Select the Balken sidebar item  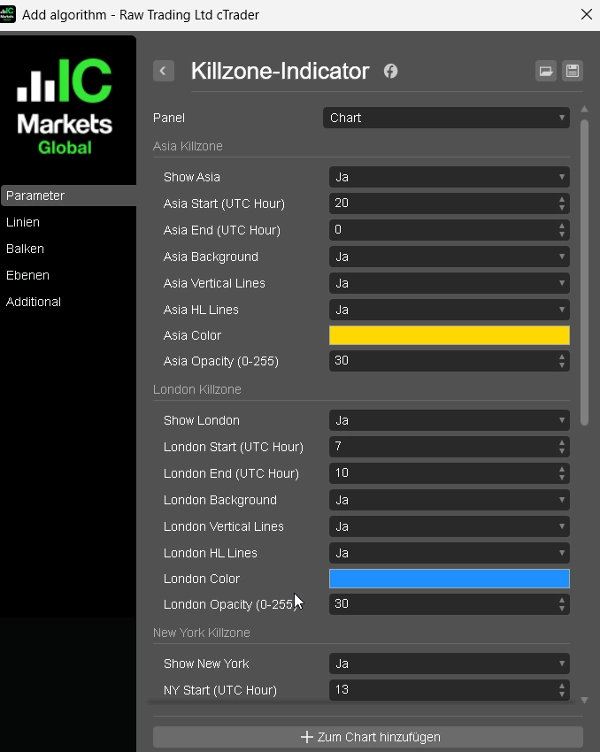[26, 249]
